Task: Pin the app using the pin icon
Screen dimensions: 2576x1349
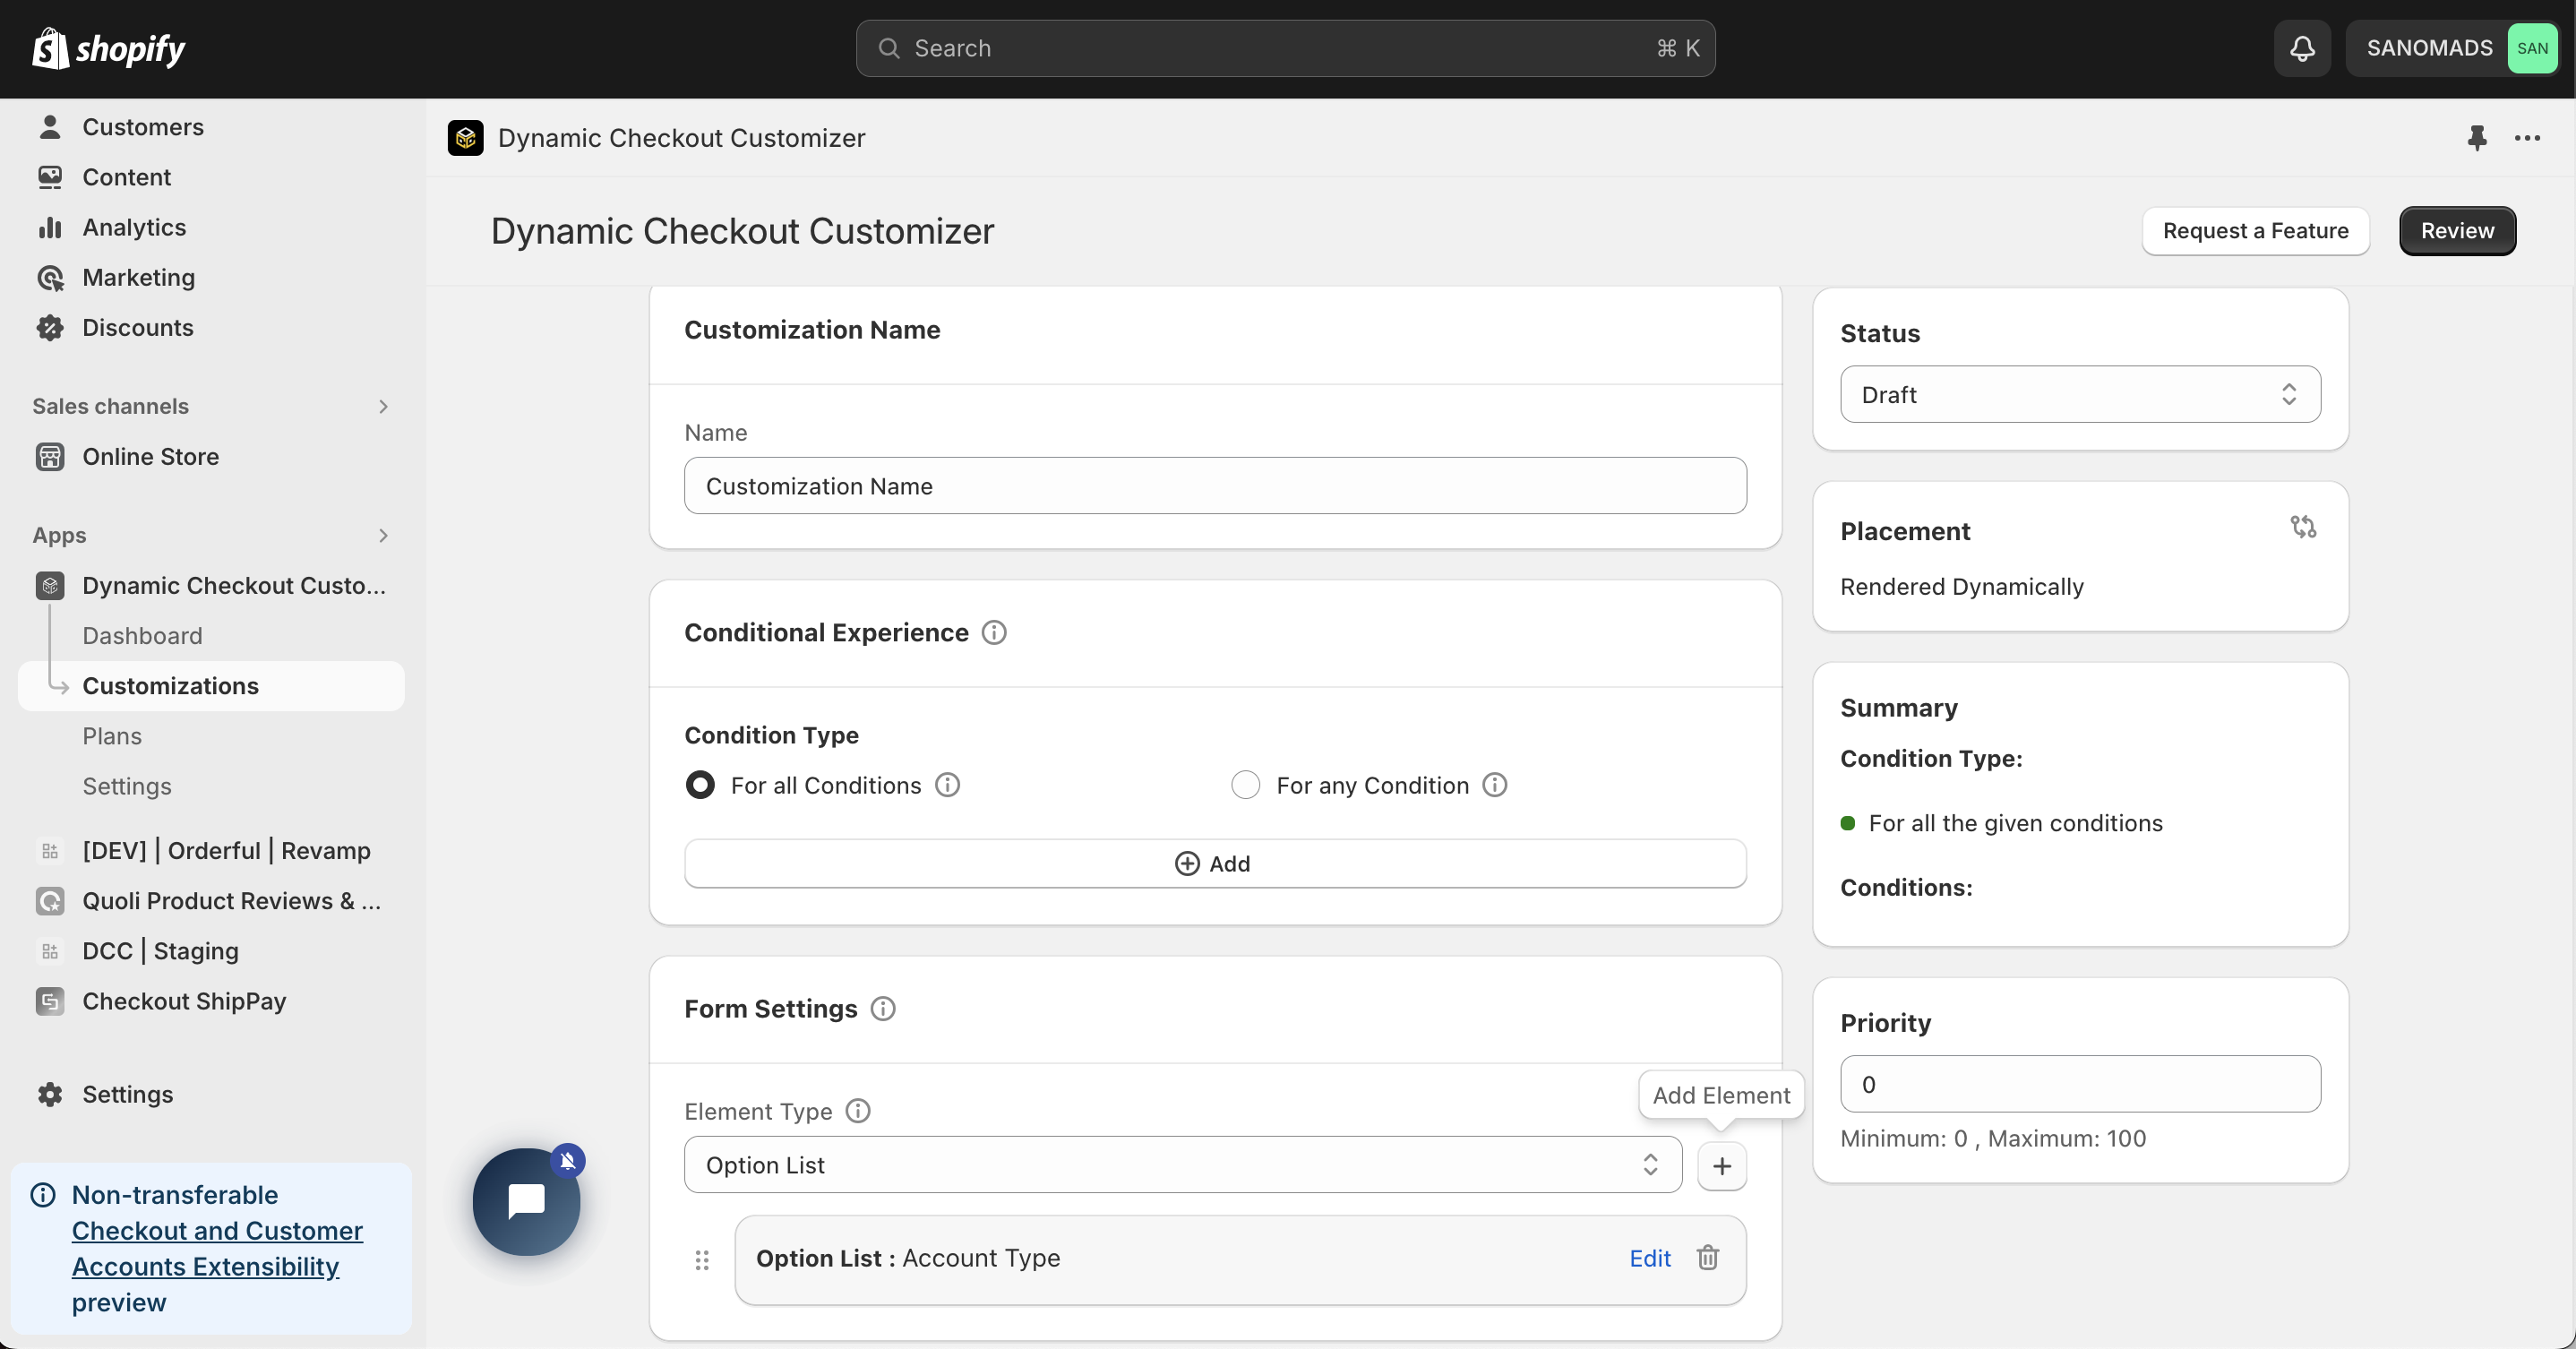Action: [x=2476, y=138]
